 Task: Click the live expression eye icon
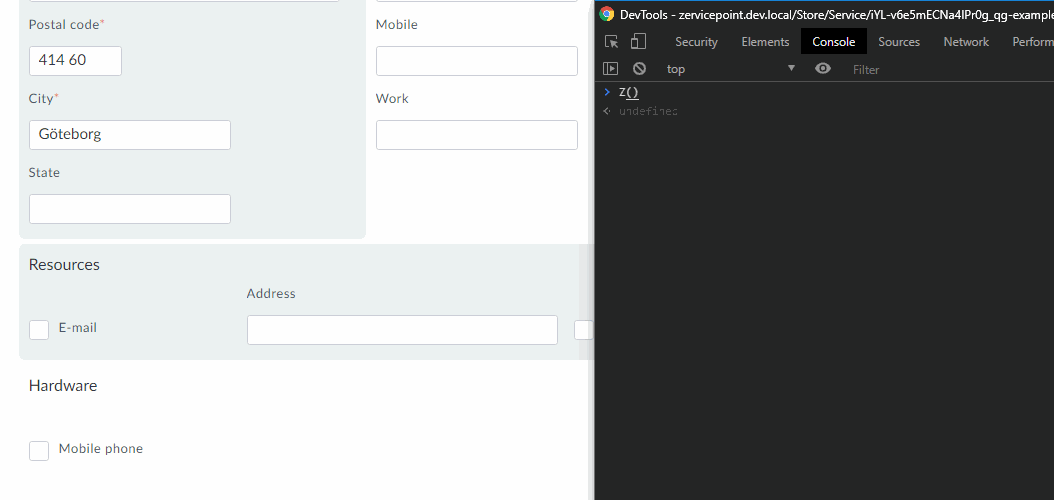pyautogui.click(x=823, y=69)
